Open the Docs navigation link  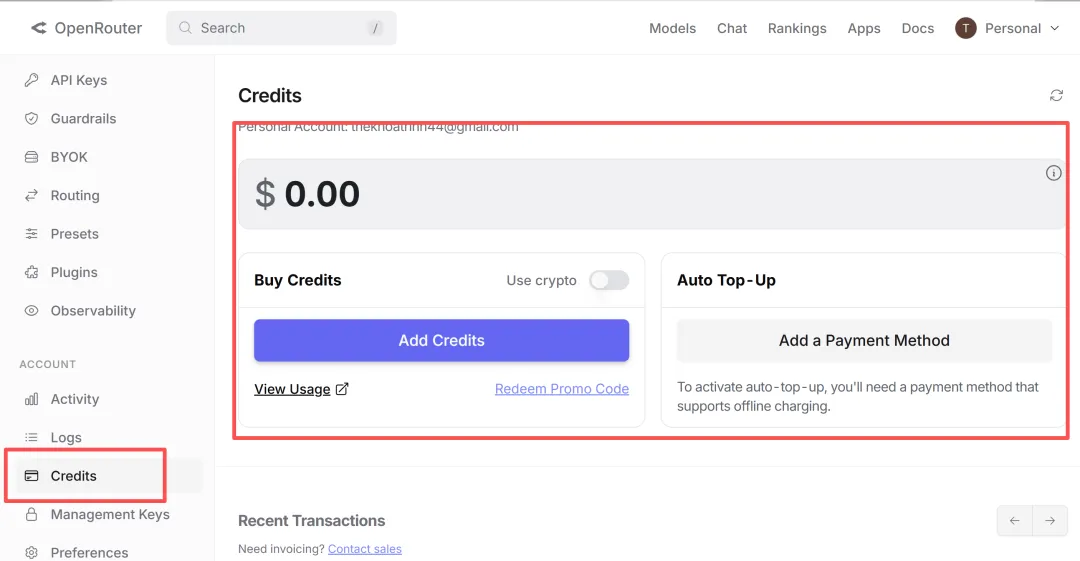coord(917,28)
